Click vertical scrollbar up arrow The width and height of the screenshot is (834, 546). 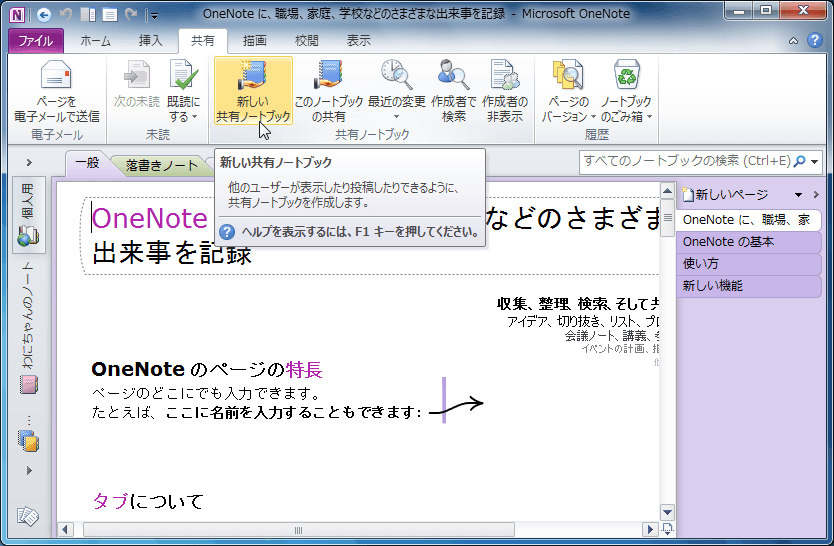tap(667, 191)
